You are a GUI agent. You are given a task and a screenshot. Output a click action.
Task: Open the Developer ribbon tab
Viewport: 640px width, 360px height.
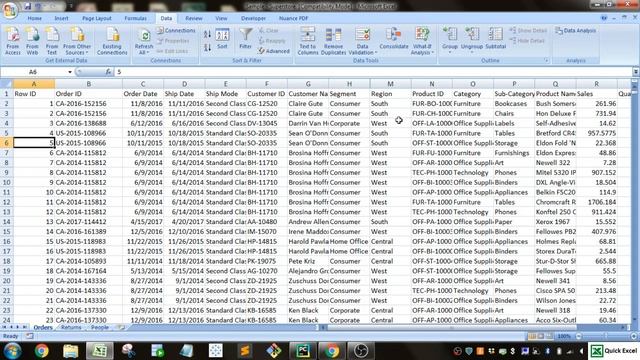click(253, 18)
